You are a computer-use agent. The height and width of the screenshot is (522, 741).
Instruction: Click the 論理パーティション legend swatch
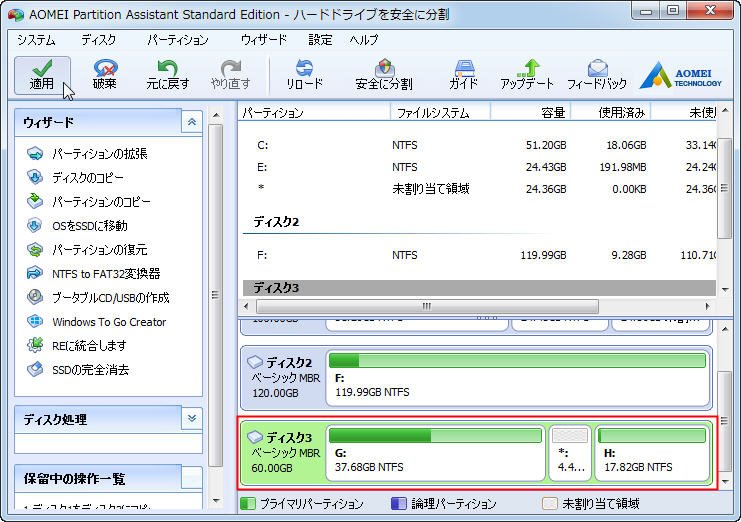tap(399, 504)
